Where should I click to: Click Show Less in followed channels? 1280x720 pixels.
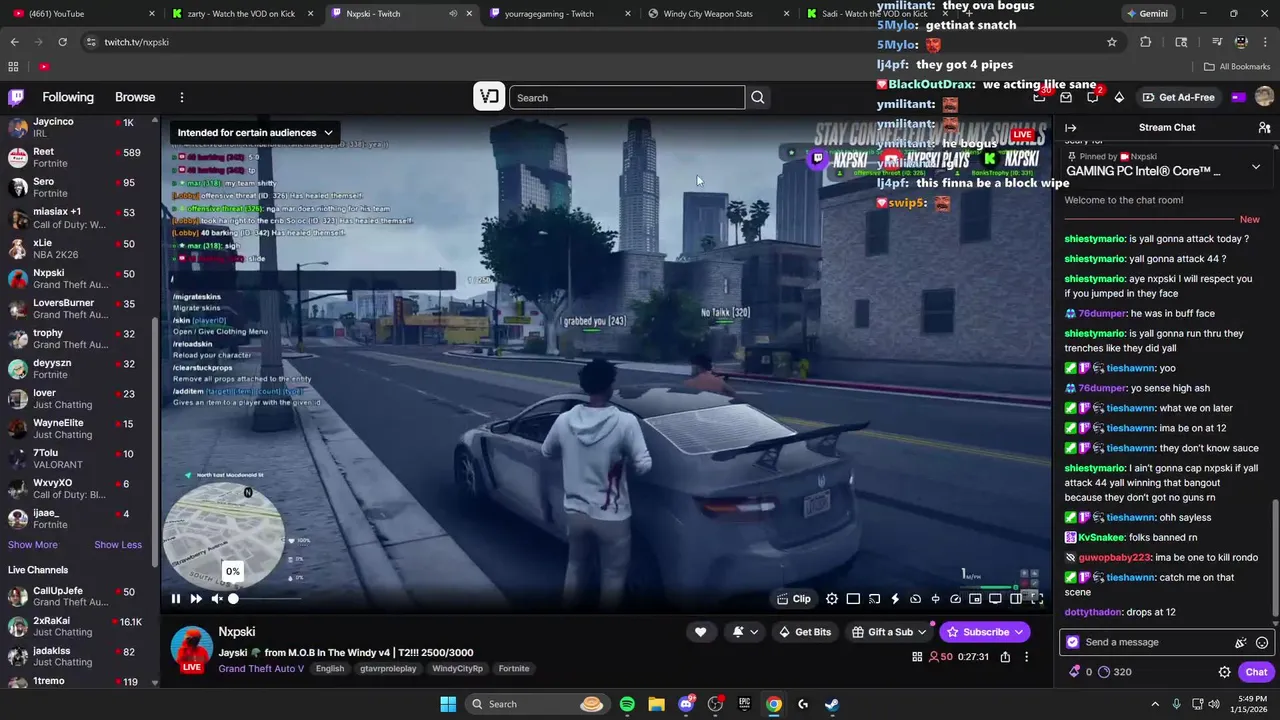(x=118, y=545)
